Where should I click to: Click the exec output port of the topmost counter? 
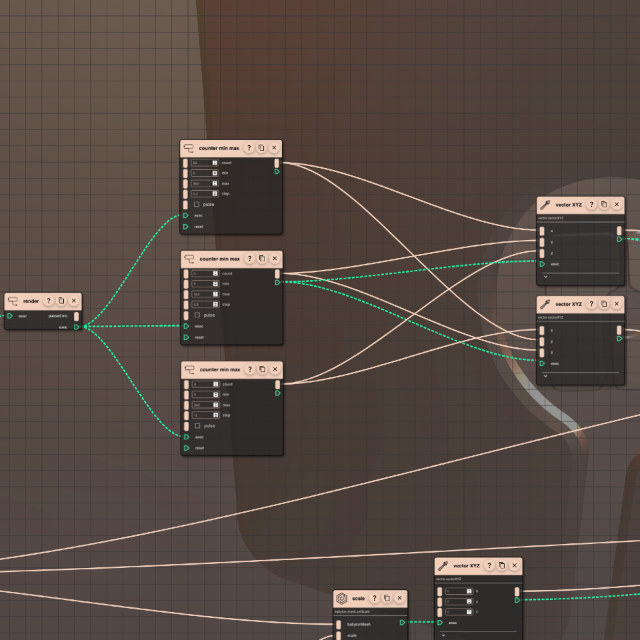click(277, 172)
